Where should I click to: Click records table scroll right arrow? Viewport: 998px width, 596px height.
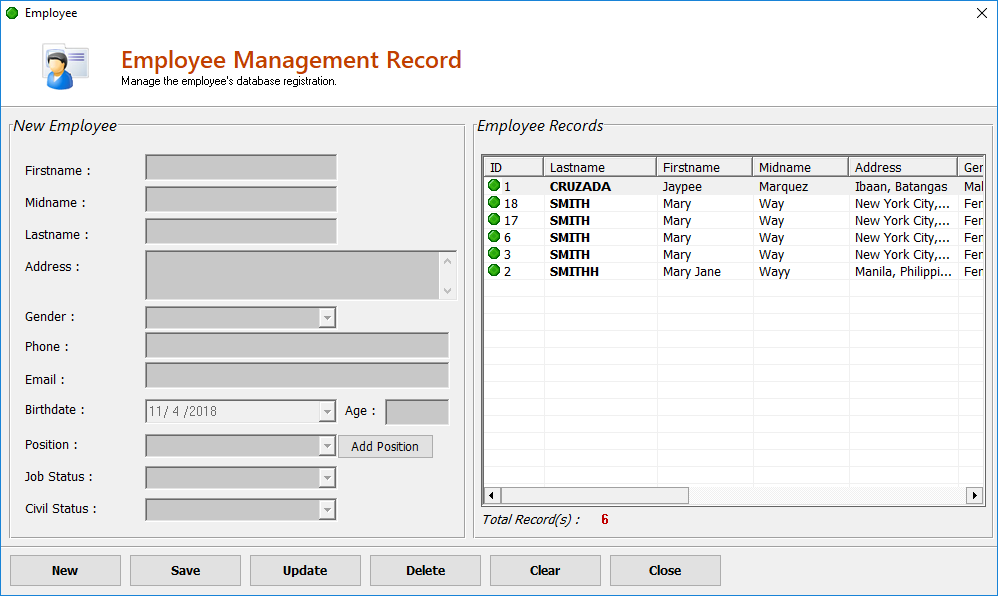pyautogui.click(x=974, y=495)
